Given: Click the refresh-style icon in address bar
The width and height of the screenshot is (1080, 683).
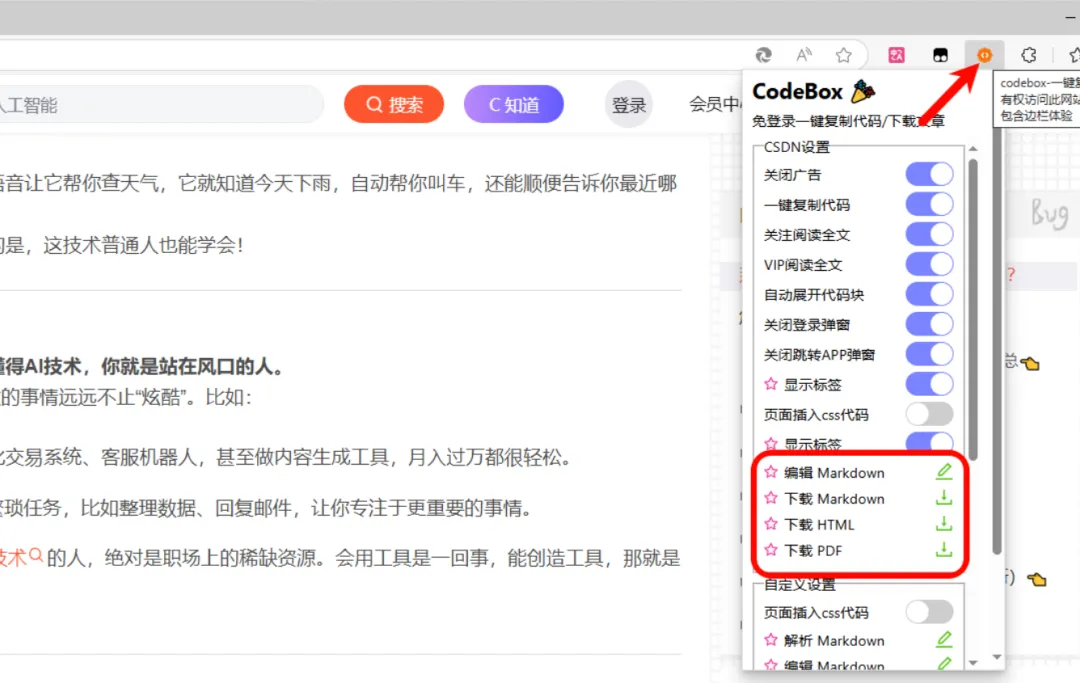Looking at the screenshot, I should click(x=763, y=55).
